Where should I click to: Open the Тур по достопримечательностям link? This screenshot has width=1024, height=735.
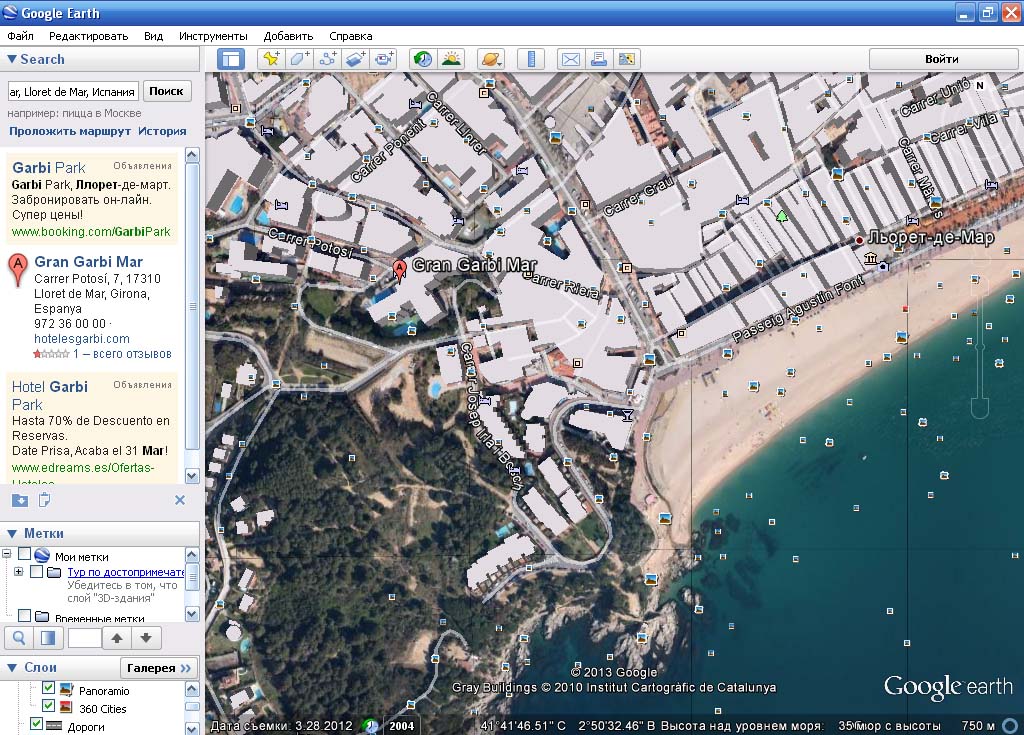pyautogui.click(x=125, y=572)
